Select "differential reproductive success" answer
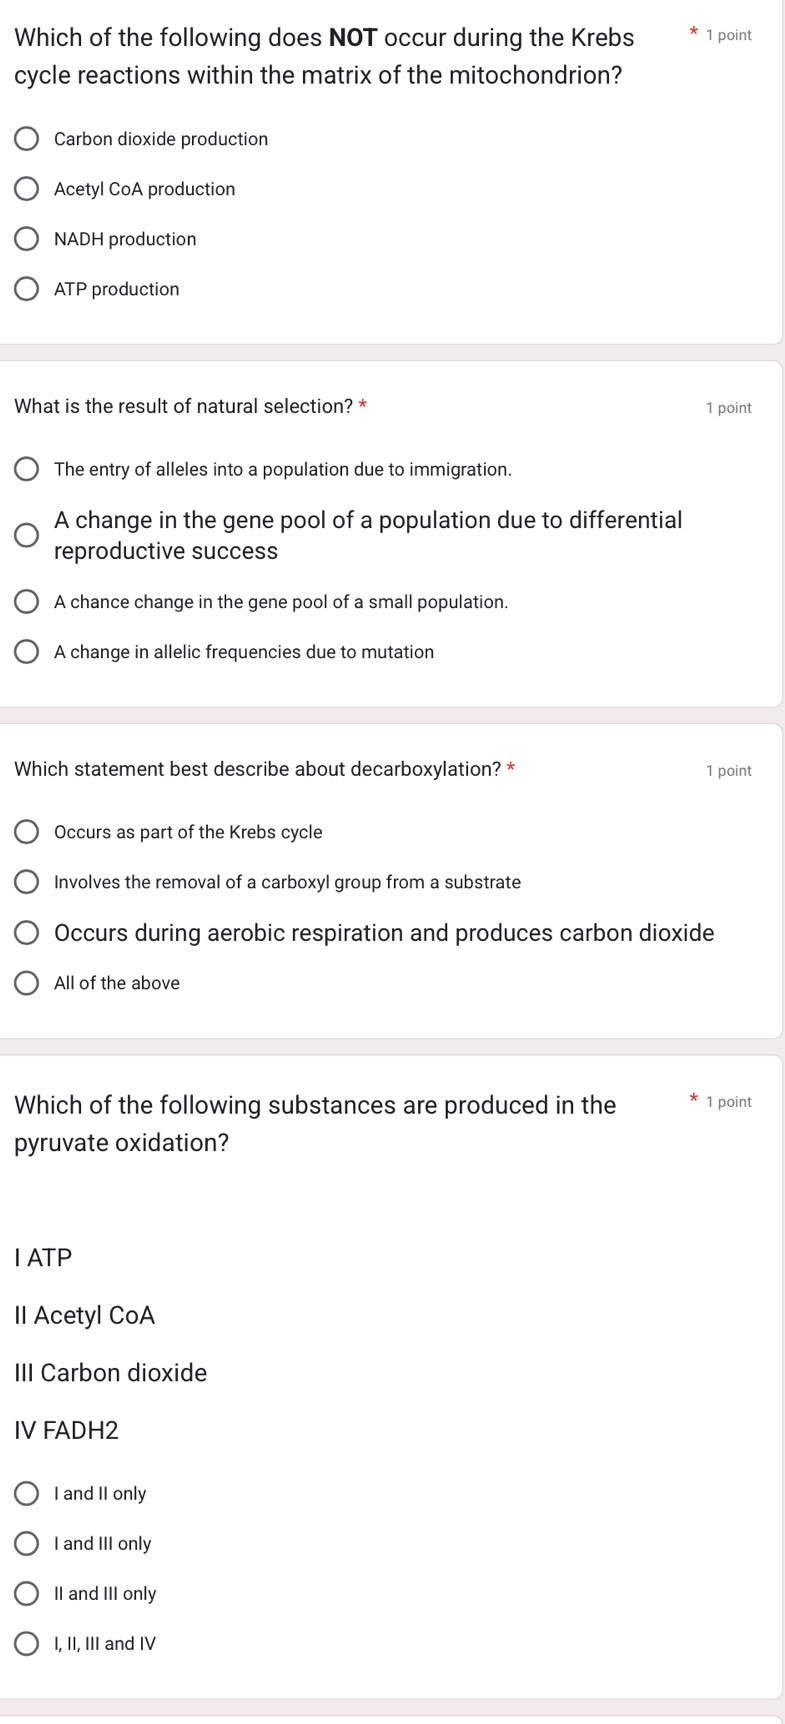The image size is (785, 1724). [x=27, y=535]
